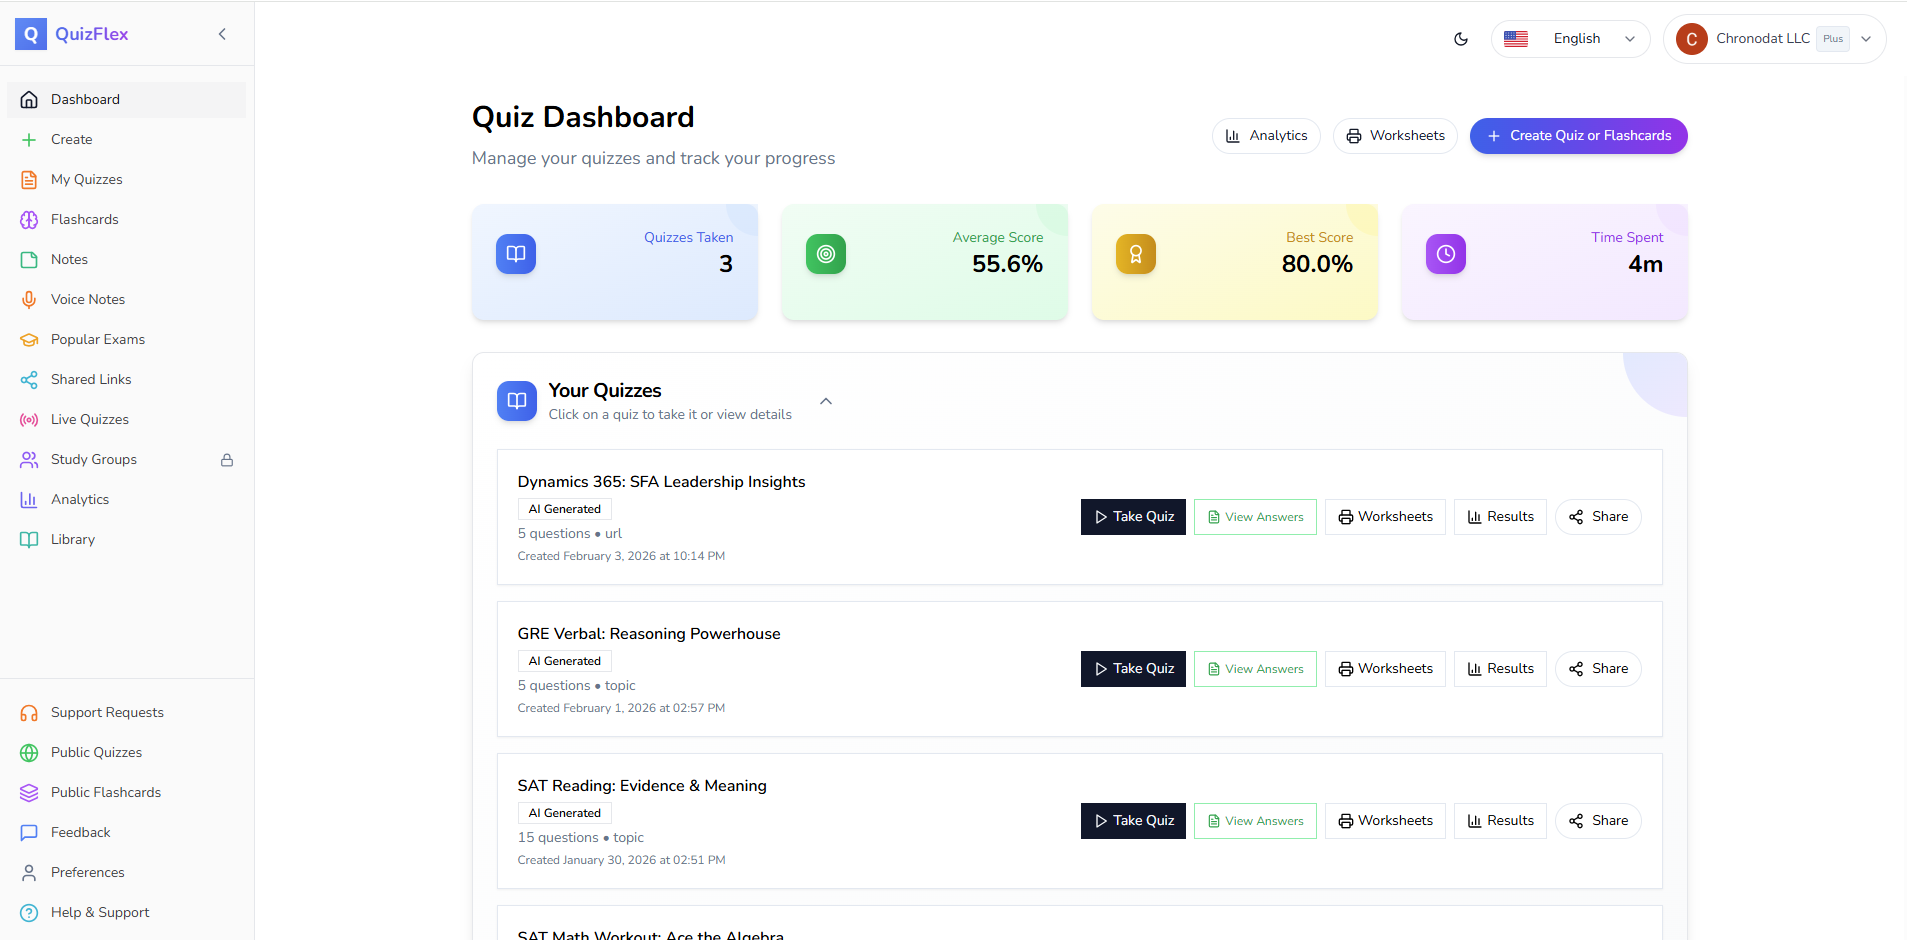Image resolution: width=1907 pixels, height=940 pixels.
Task: Collapse the Your Quizzes panel
Action: (825, 400)
